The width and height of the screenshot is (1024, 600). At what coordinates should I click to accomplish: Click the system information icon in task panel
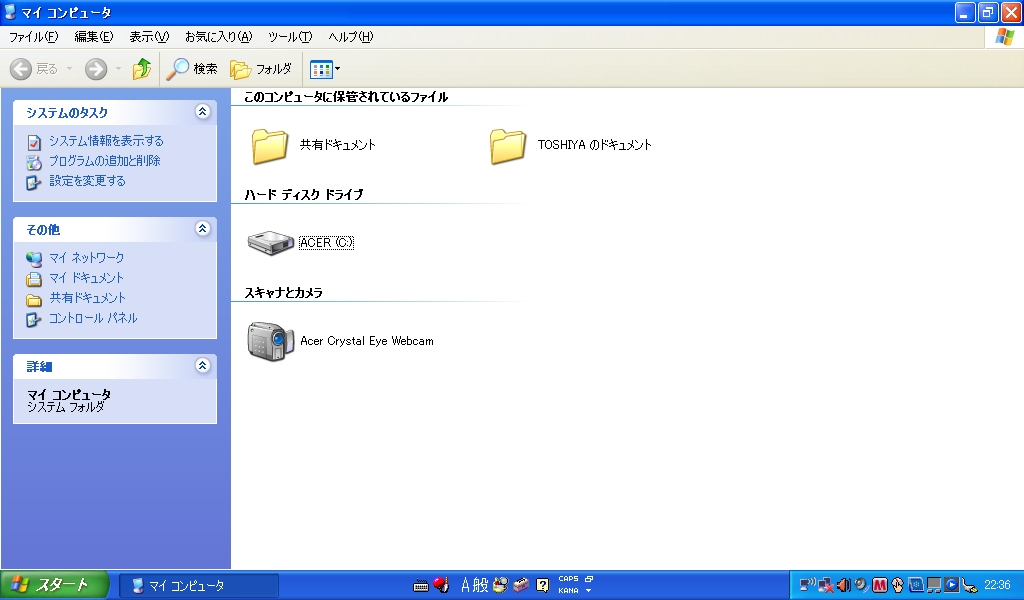[x=34, y=142]
